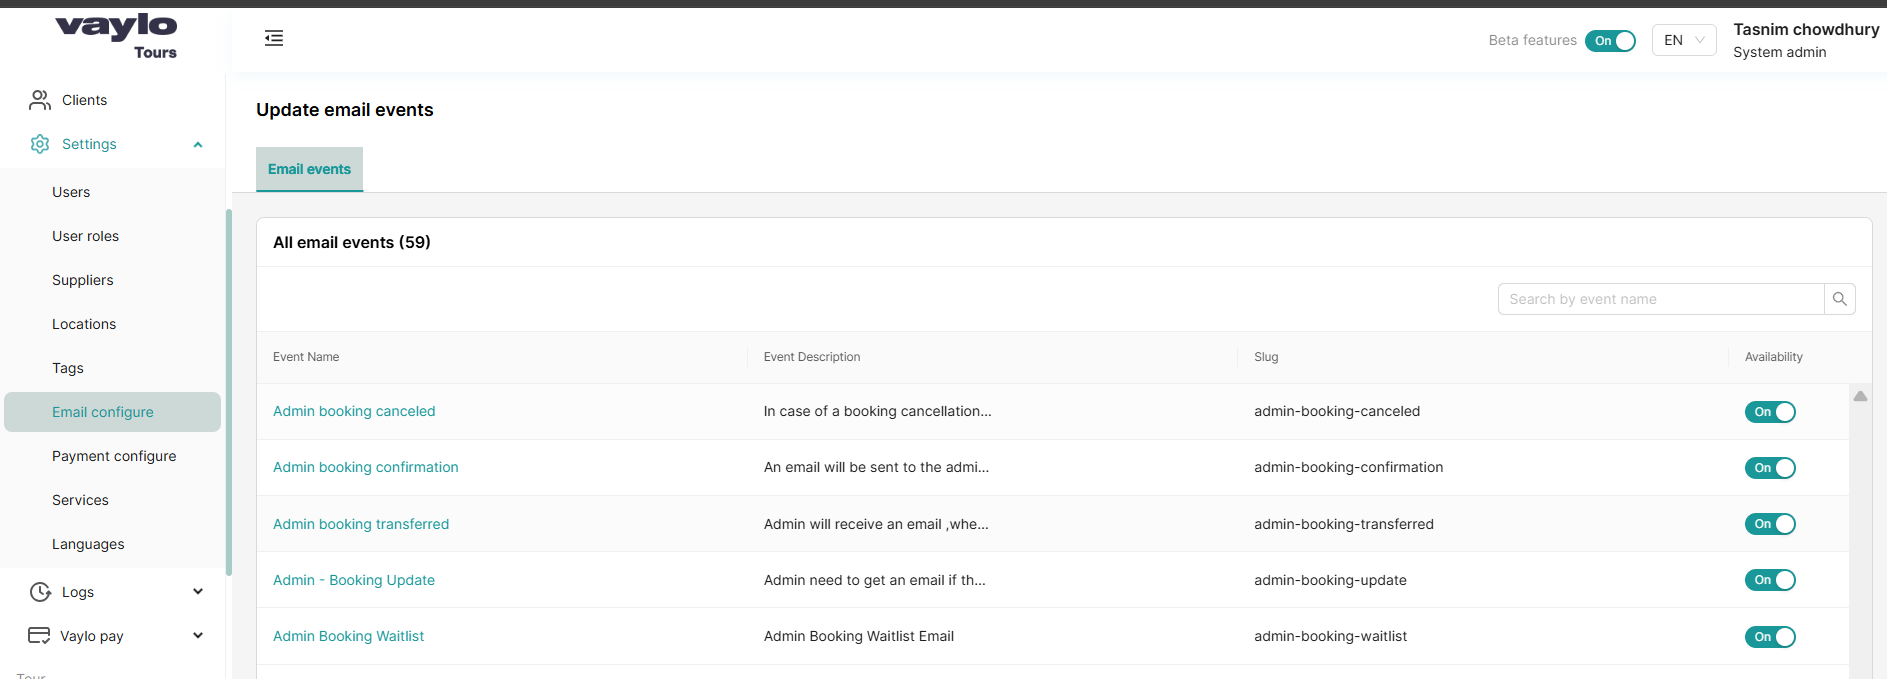Click the Settings gear icon
Image resolution: width=1887 pixels, height=679 pixels.
coord(40,144)
